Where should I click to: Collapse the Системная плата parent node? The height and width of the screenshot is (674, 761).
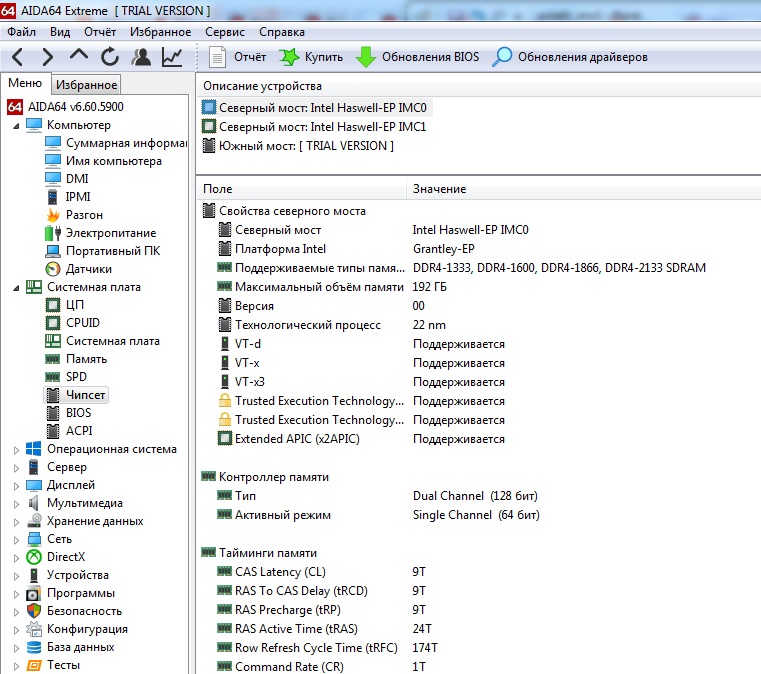click(x=16, y=288)
